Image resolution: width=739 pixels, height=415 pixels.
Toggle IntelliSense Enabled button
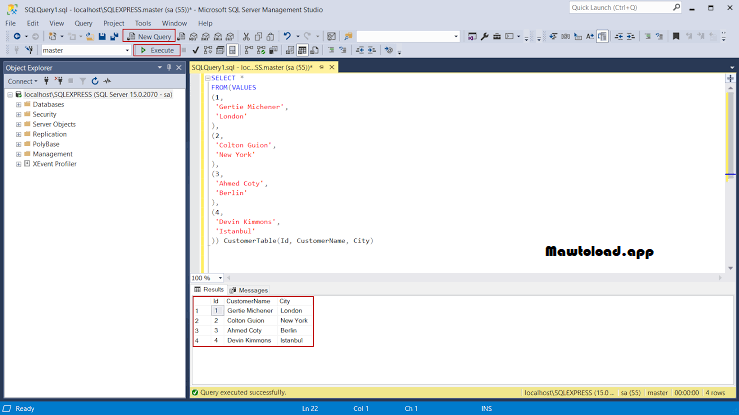coord(232,50)
